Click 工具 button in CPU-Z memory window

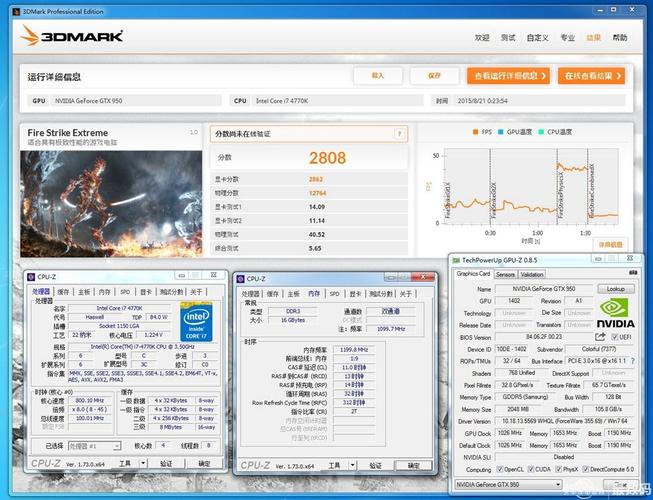[x=334, y=465]
